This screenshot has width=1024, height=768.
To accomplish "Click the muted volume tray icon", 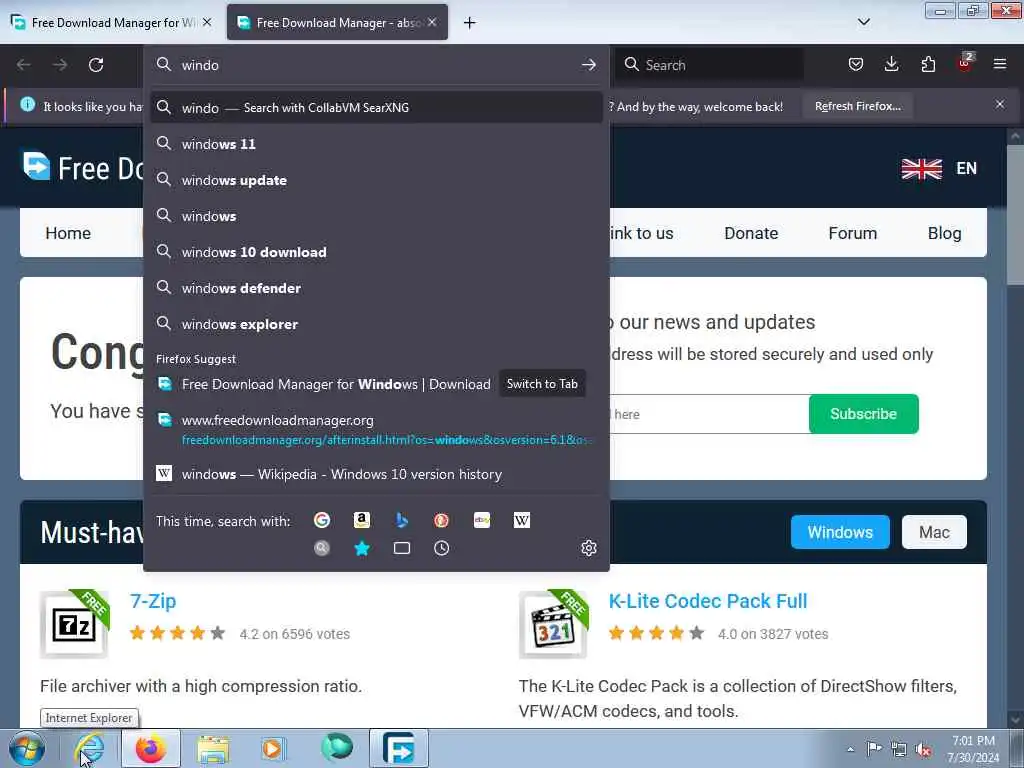I will [x=923, y=749].
